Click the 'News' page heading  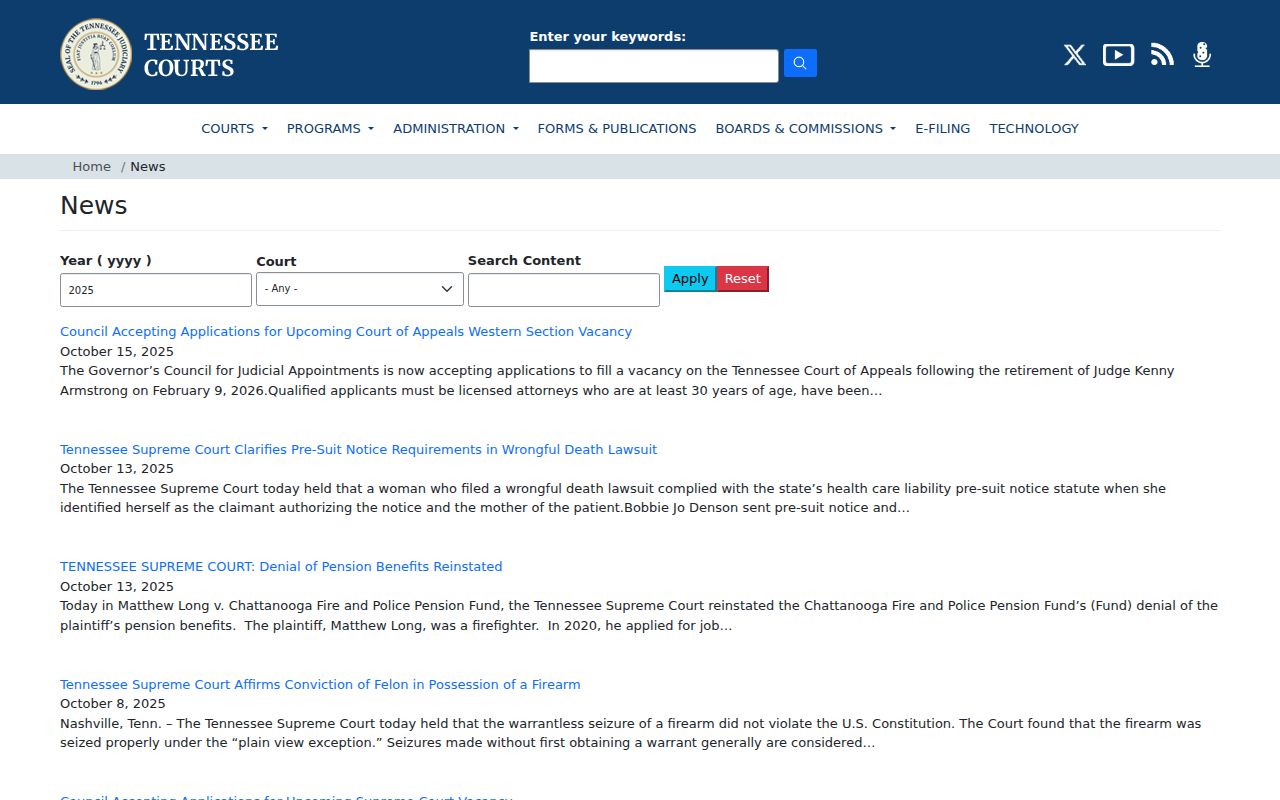coord(94,205)
